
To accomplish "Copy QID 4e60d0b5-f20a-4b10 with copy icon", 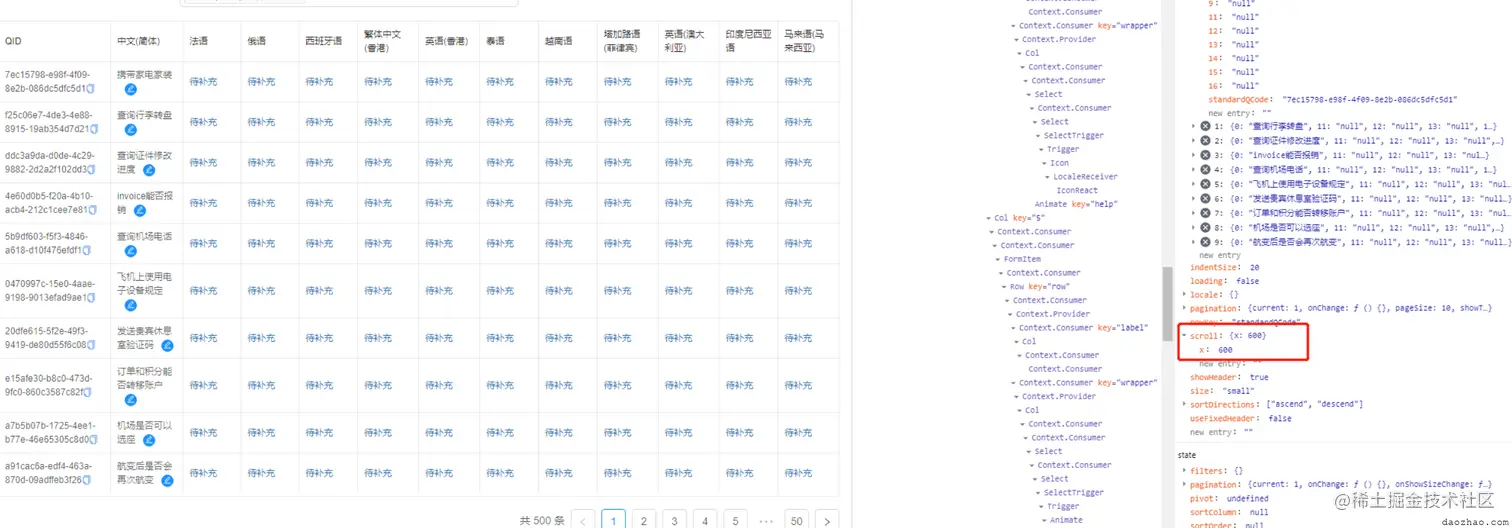I will tap(92, 210).
